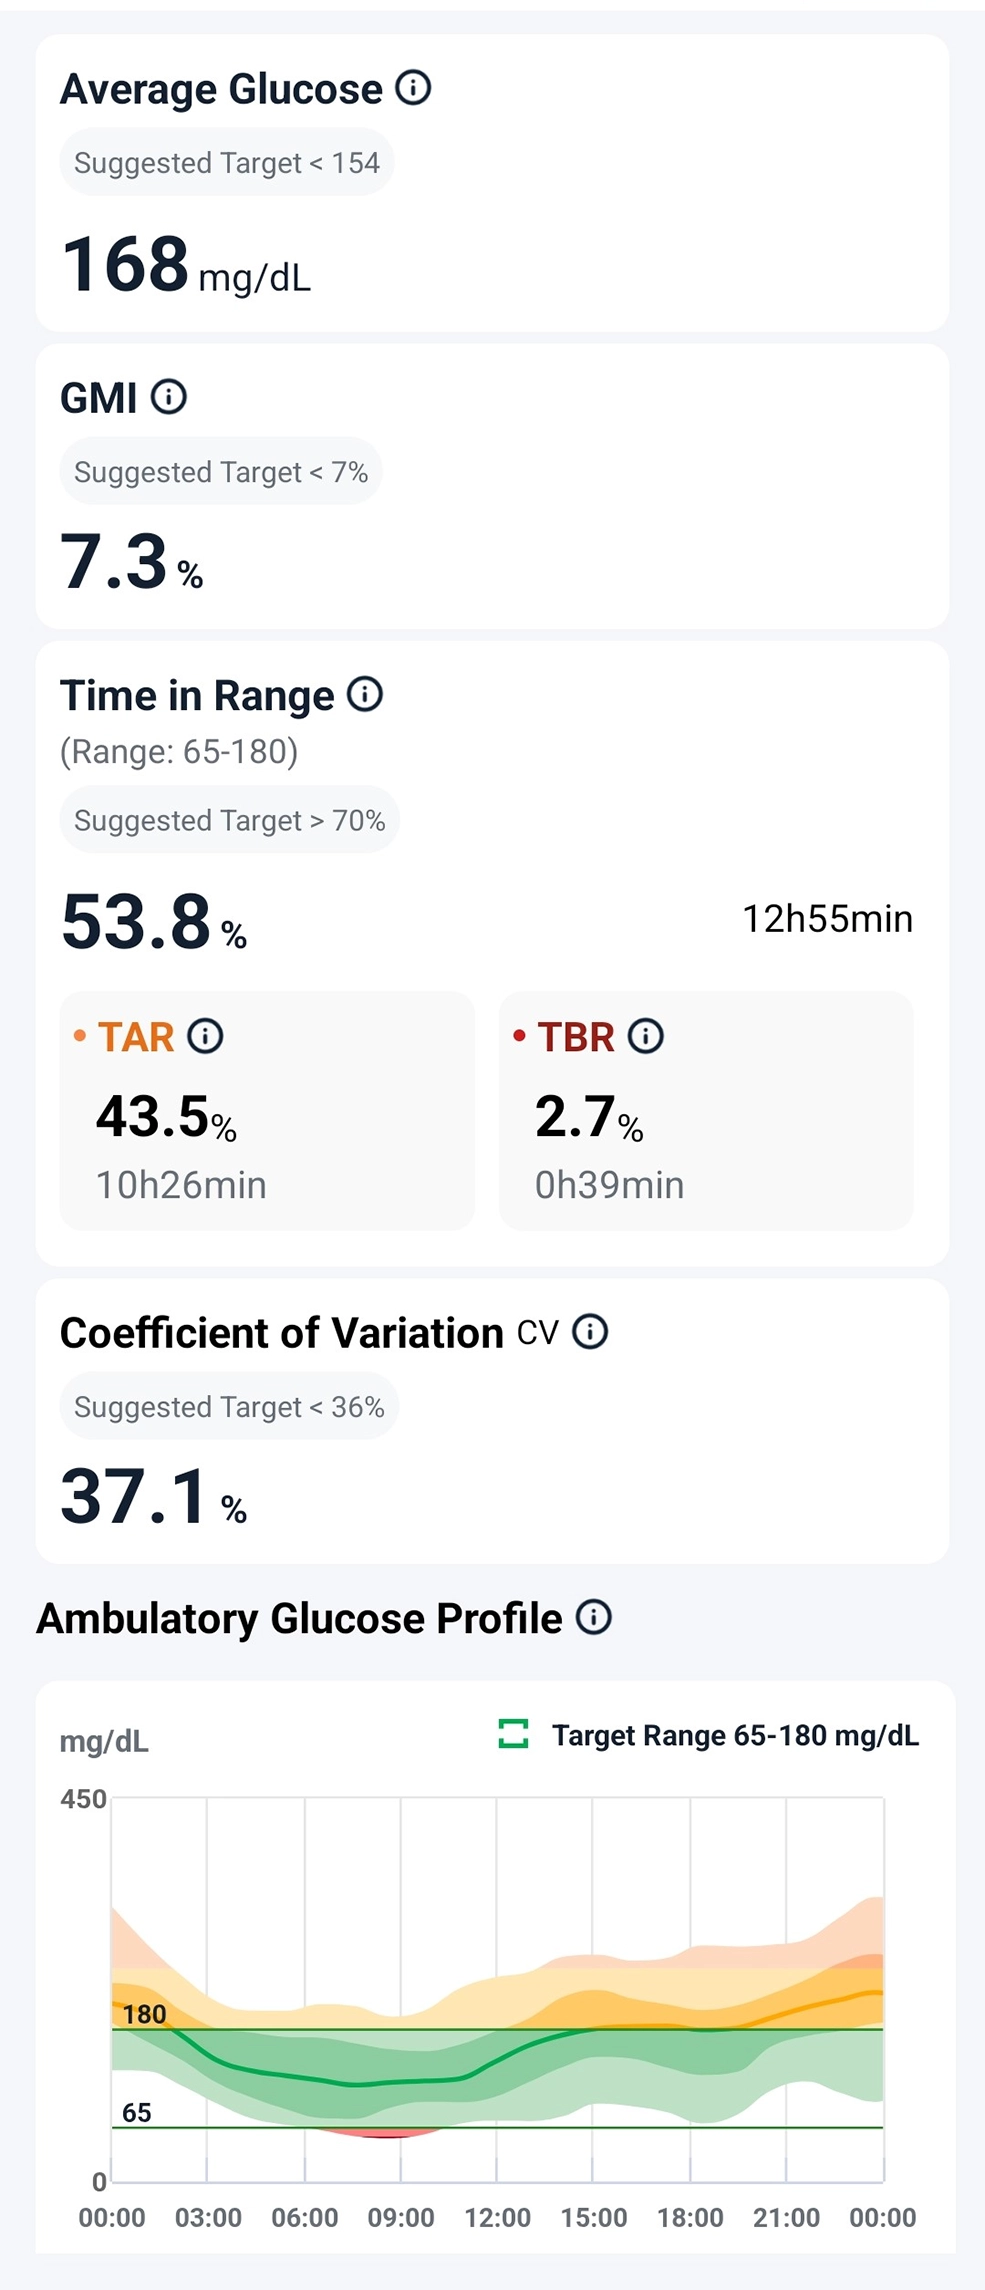Screen dimensions: 985x2290
Task: Show Time in Range information icon
Action: point(365,694)
